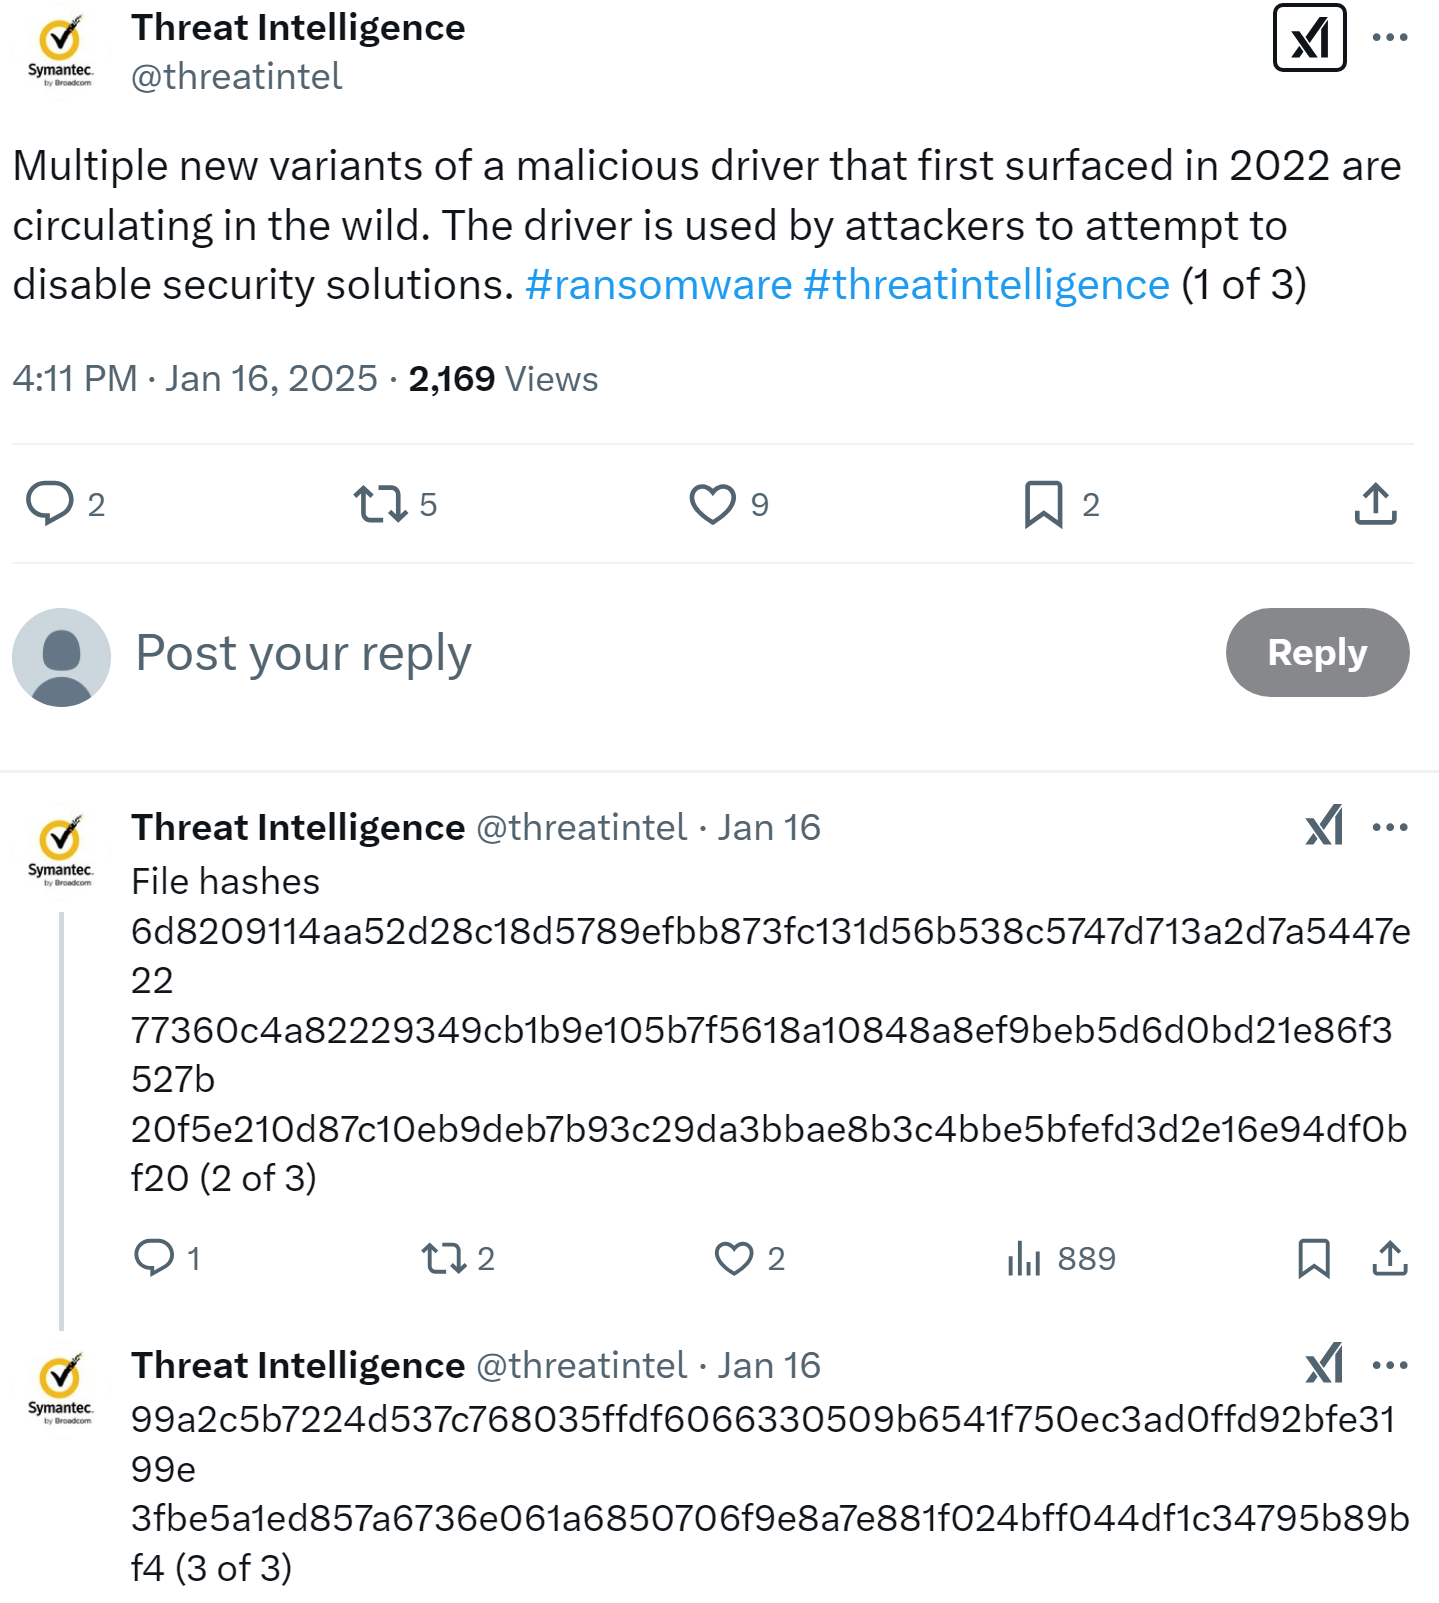
Task: Share the main post
Action: [x=1375, y=504]
